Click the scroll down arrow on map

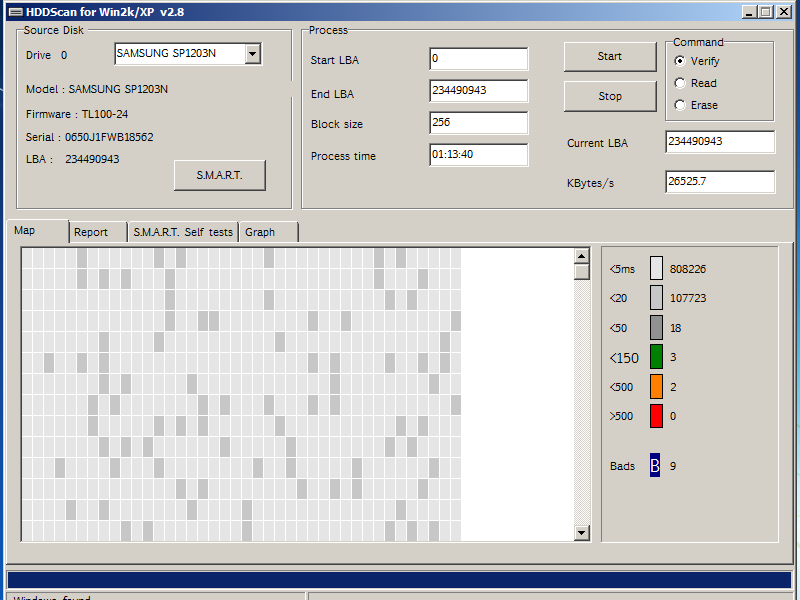point(582,533)
